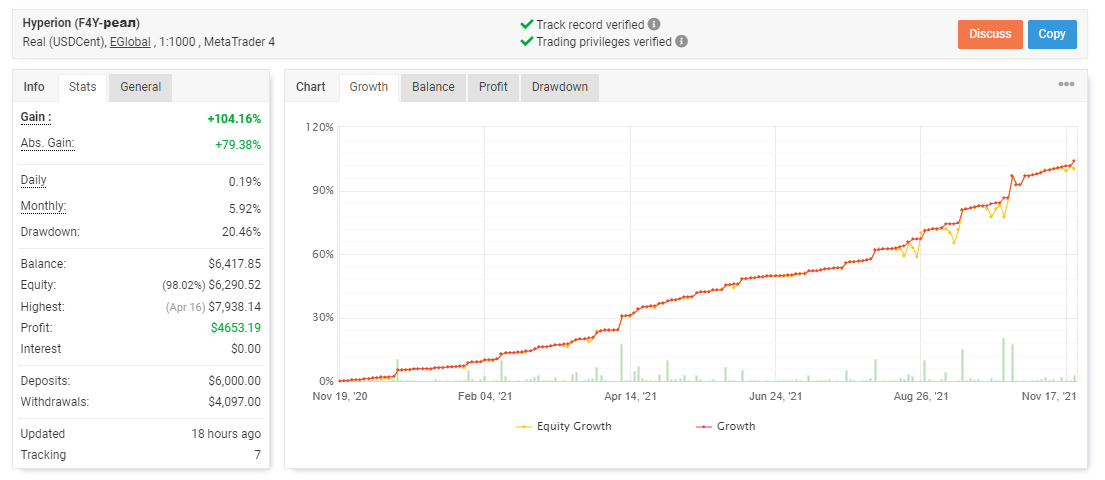
Task: Toggle Equity Growth series in legend
Action: (x=563, y=426)
